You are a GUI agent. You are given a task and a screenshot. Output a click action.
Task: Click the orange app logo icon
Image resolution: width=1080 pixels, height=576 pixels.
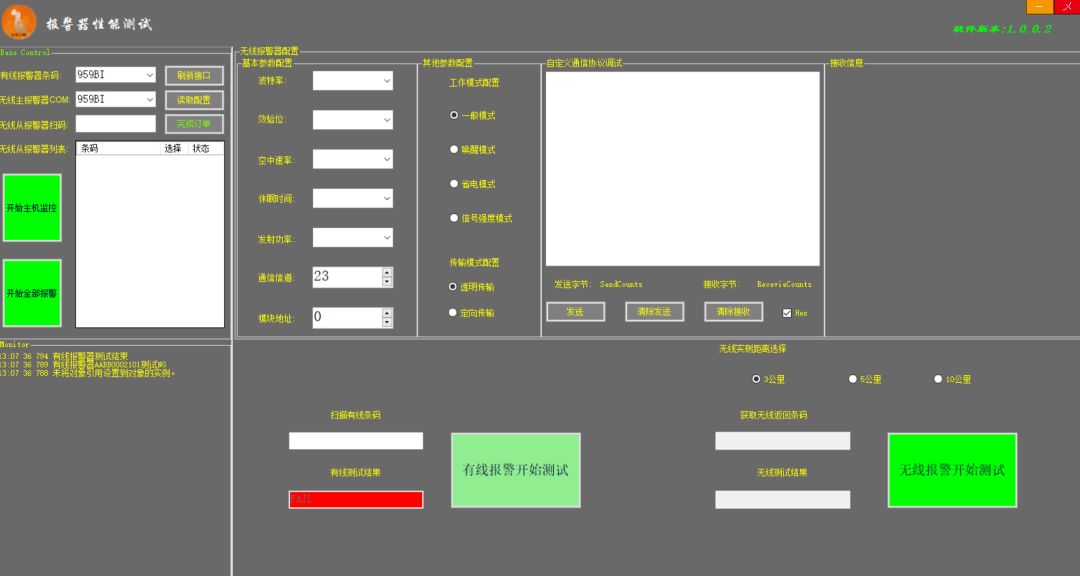click(19, 22)
